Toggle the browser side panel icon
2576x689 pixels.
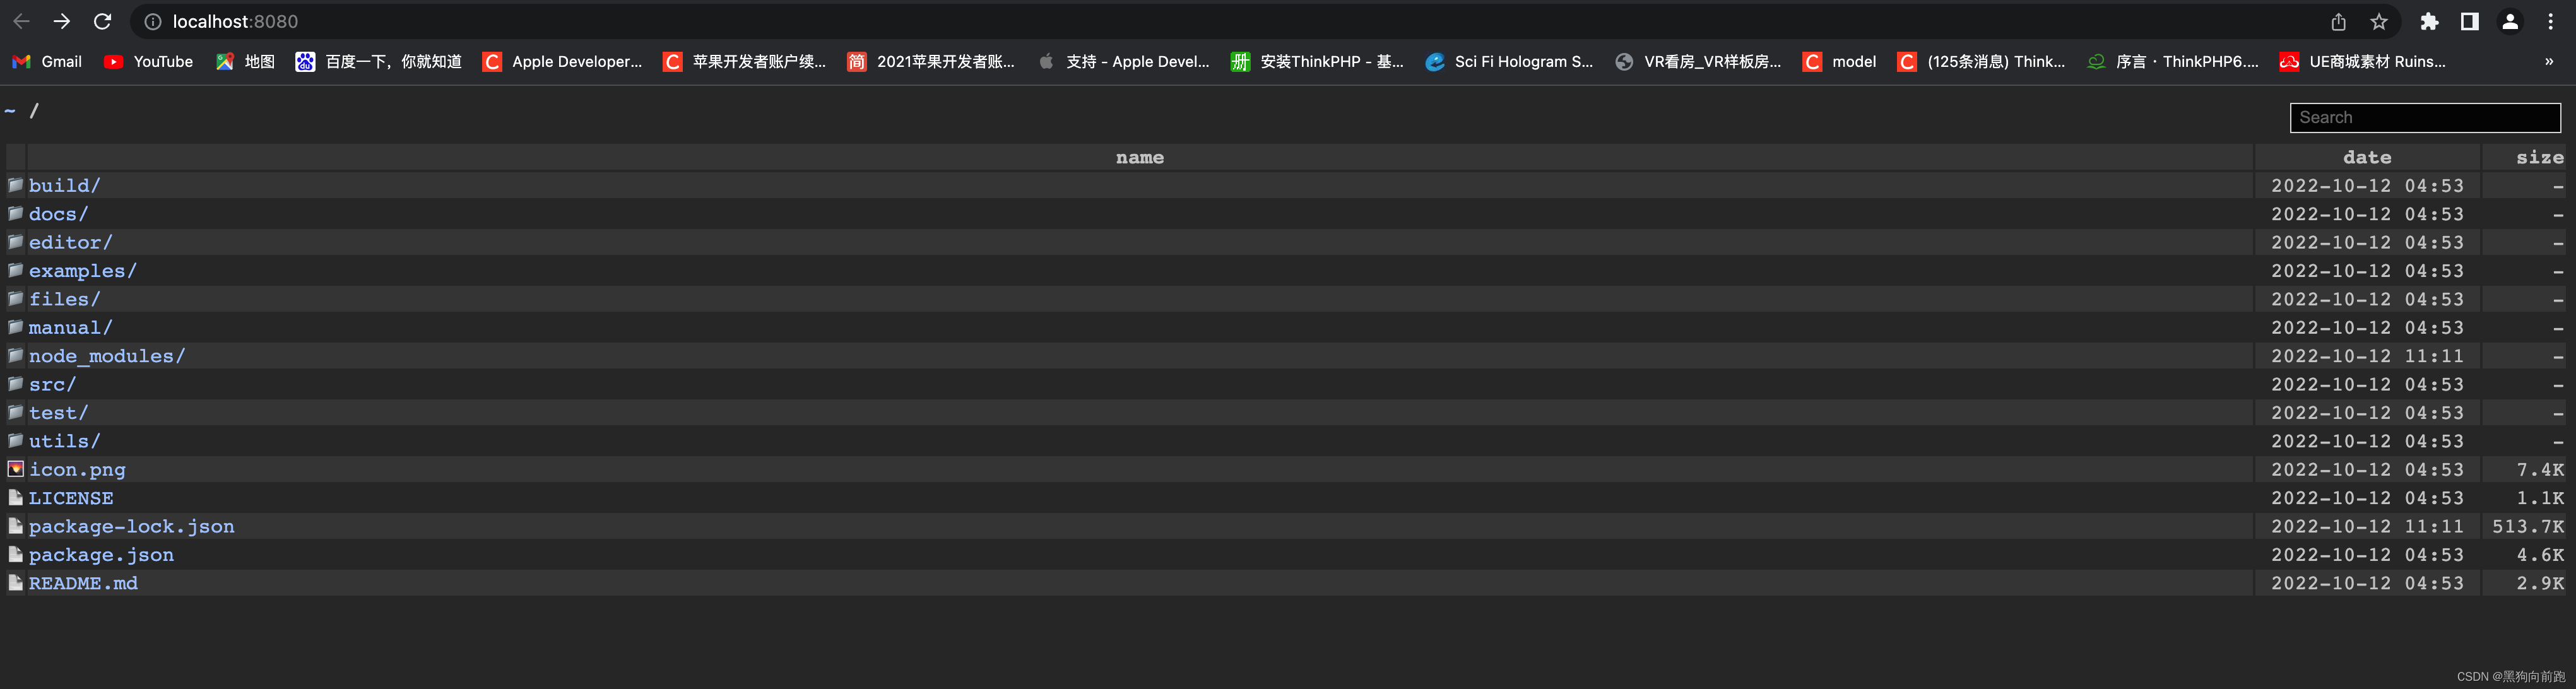2469,21
